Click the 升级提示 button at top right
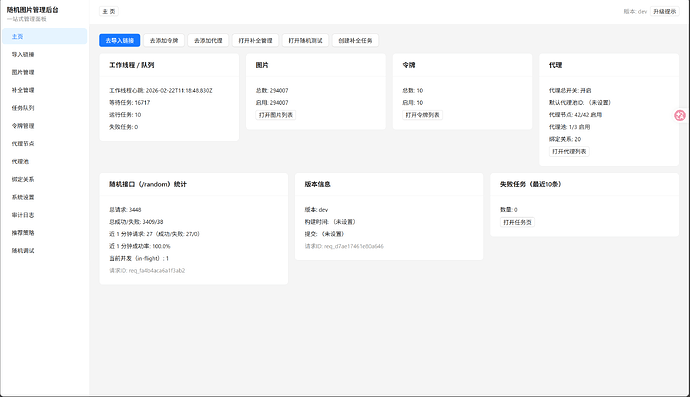This screenshot has height=397, width=690. click(664, 11)
